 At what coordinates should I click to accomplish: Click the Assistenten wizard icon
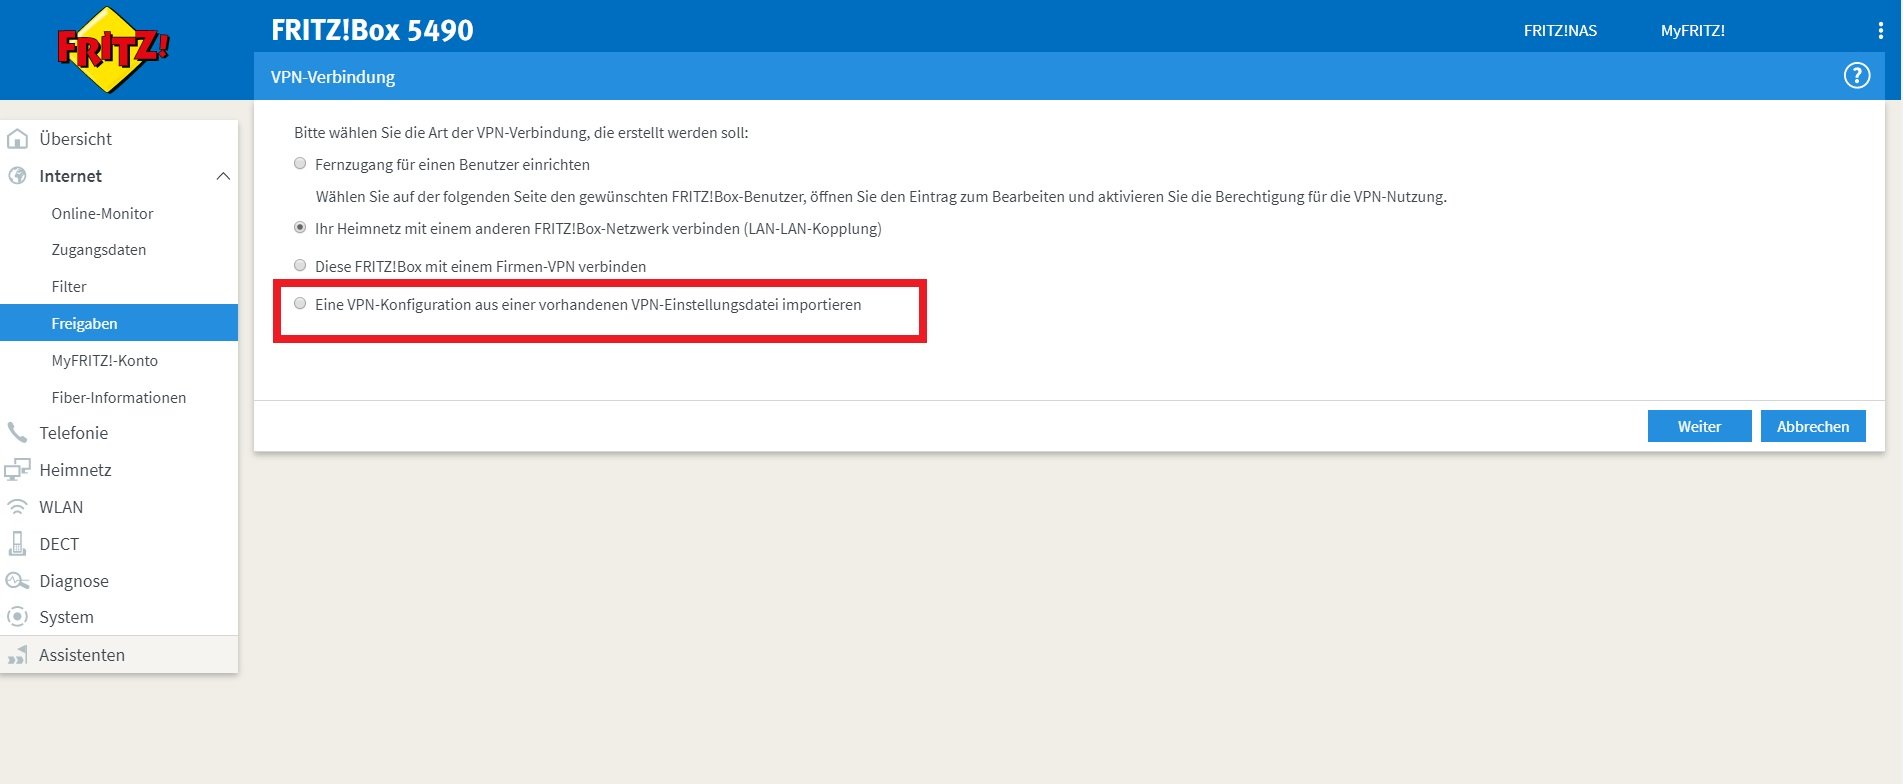pyautogui.click(x=17, y=655)
